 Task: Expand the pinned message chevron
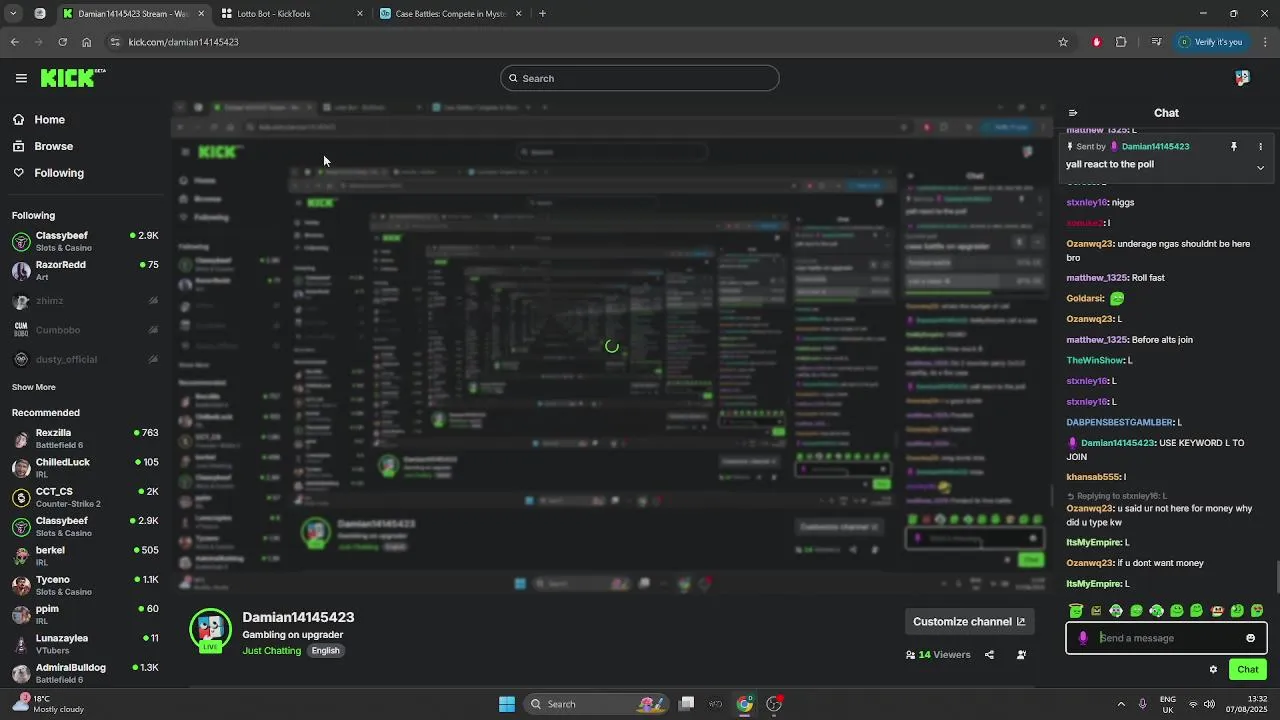point(1260,168)
